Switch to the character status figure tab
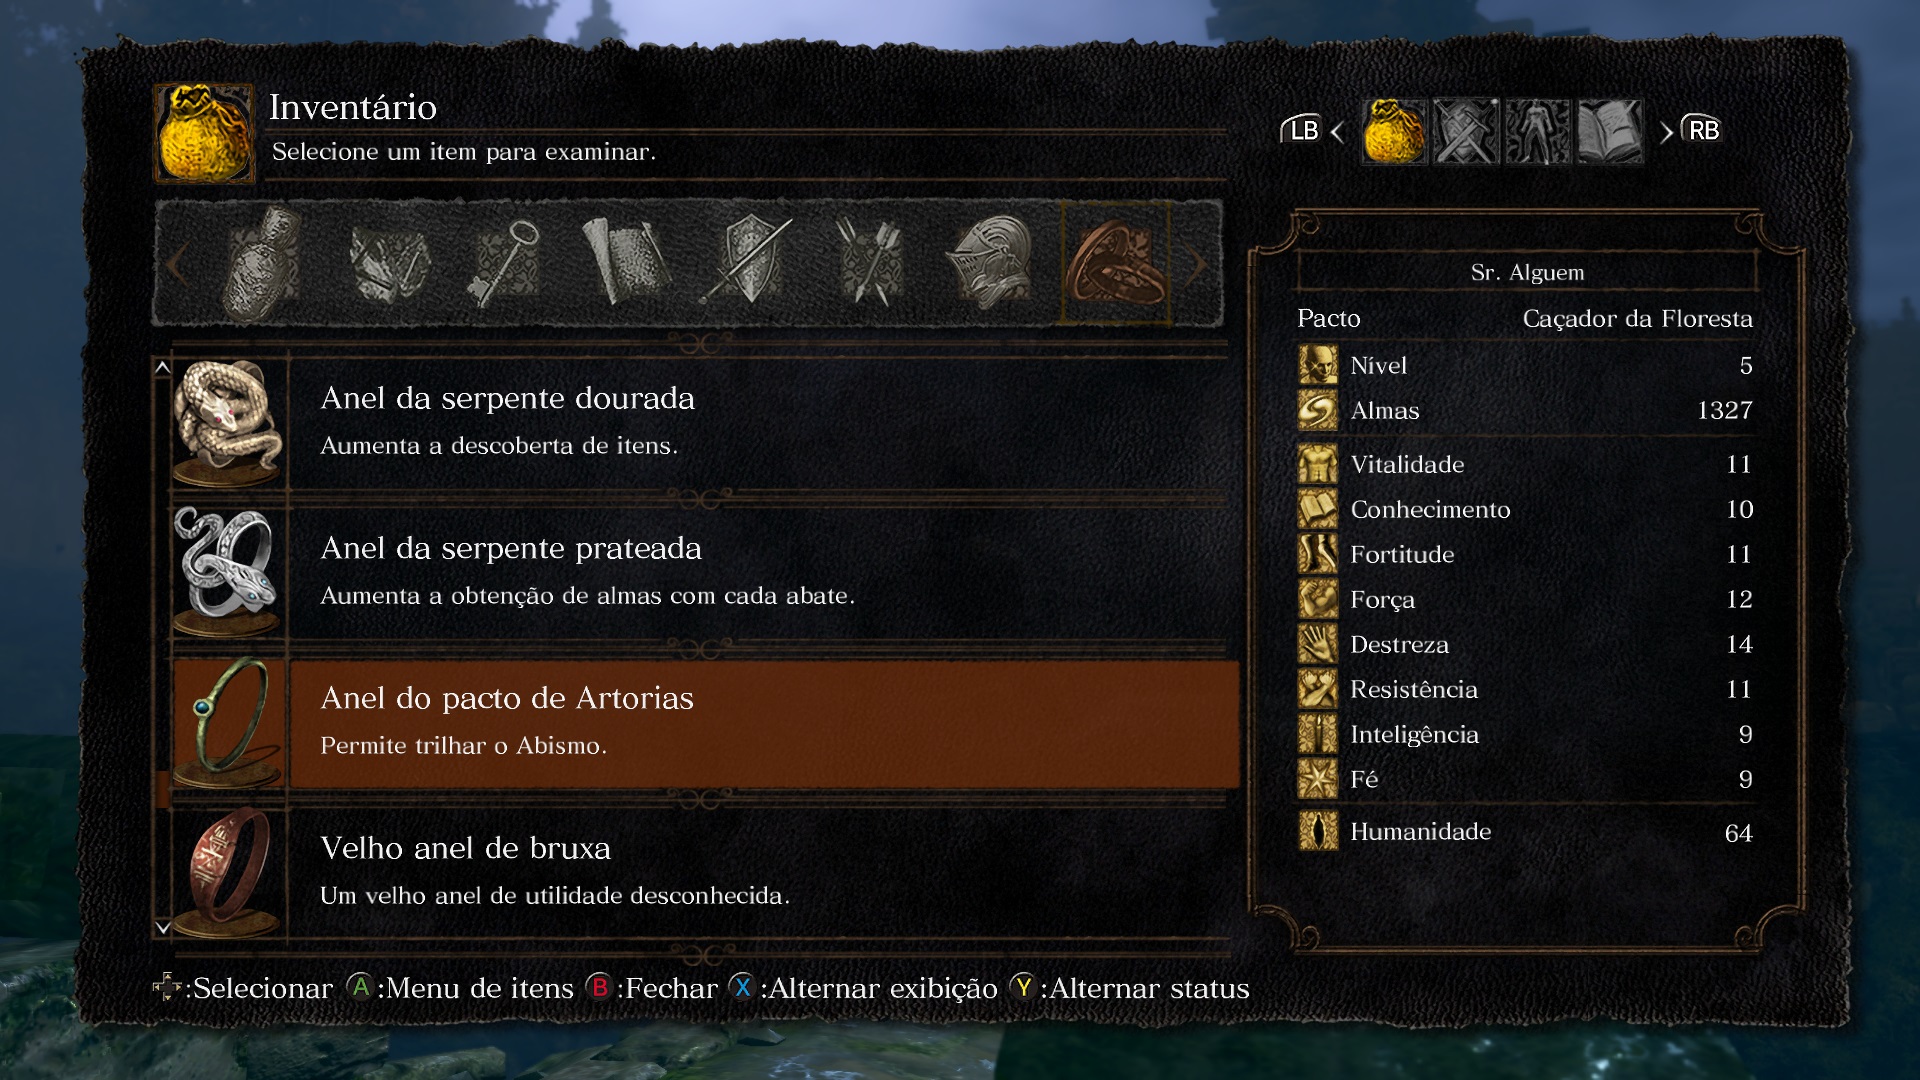 pyautogui.click(x=1538, y=131)
